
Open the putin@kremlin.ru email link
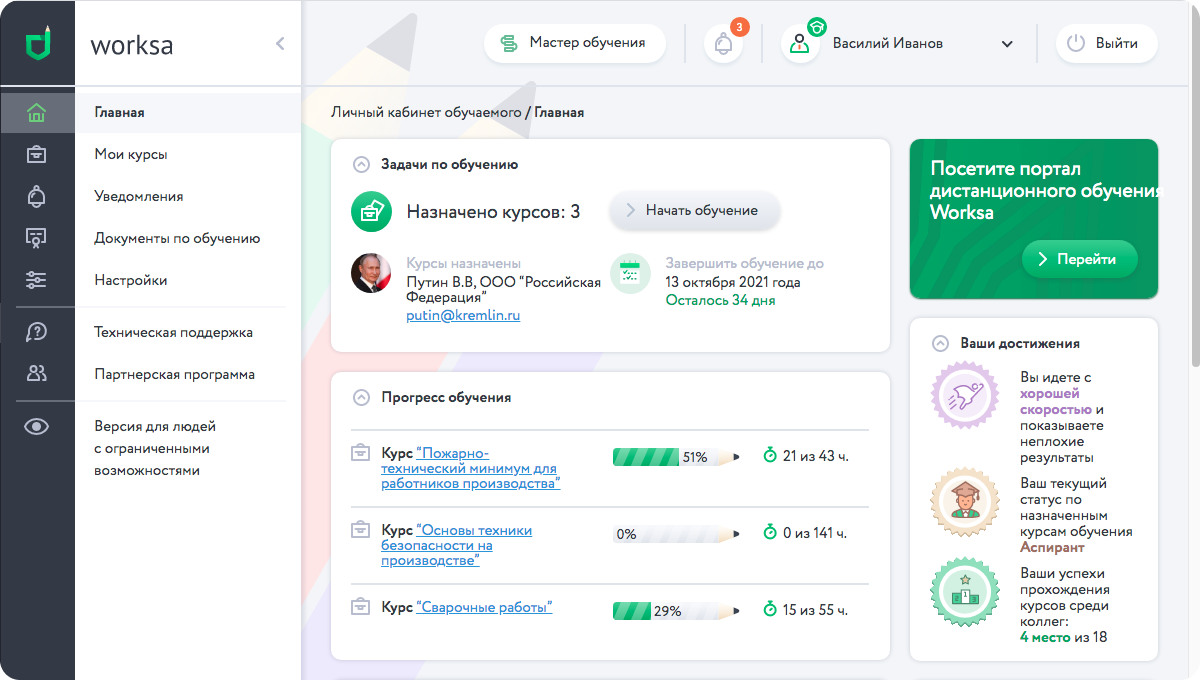463,315
